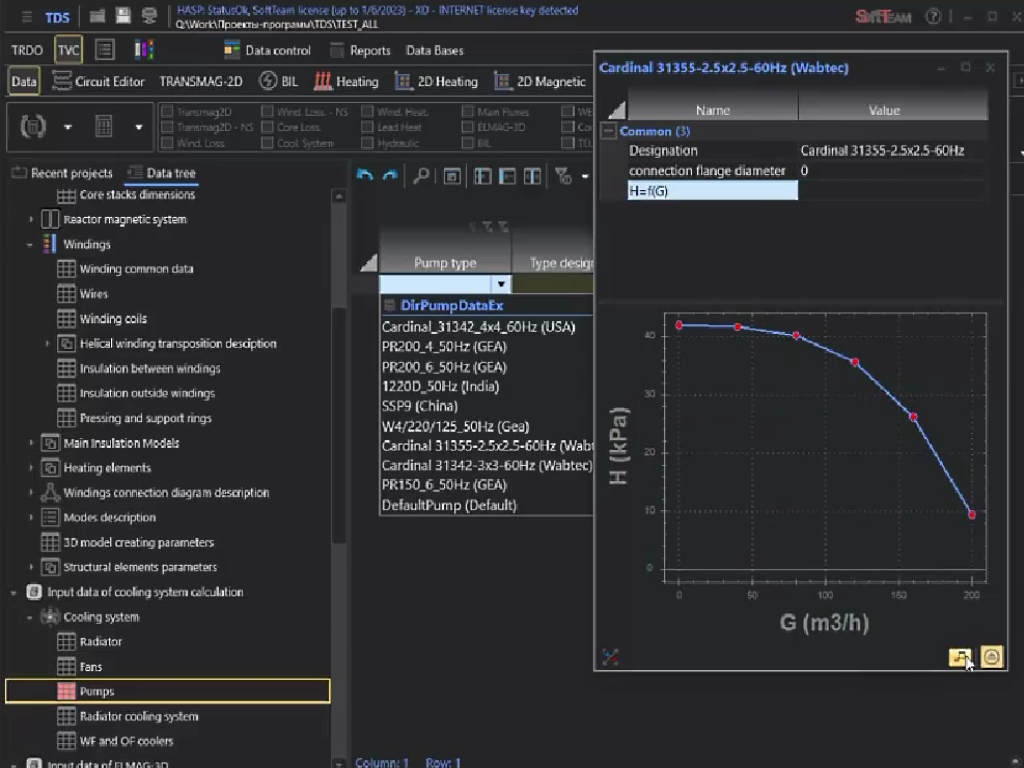Tick the Wind. Loss. checkbox
The image size is (1024, 768).
pos(167,143)
